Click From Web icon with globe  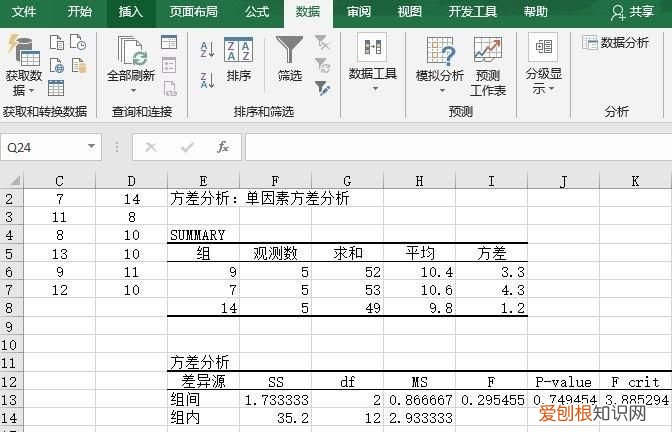(57, 66)
